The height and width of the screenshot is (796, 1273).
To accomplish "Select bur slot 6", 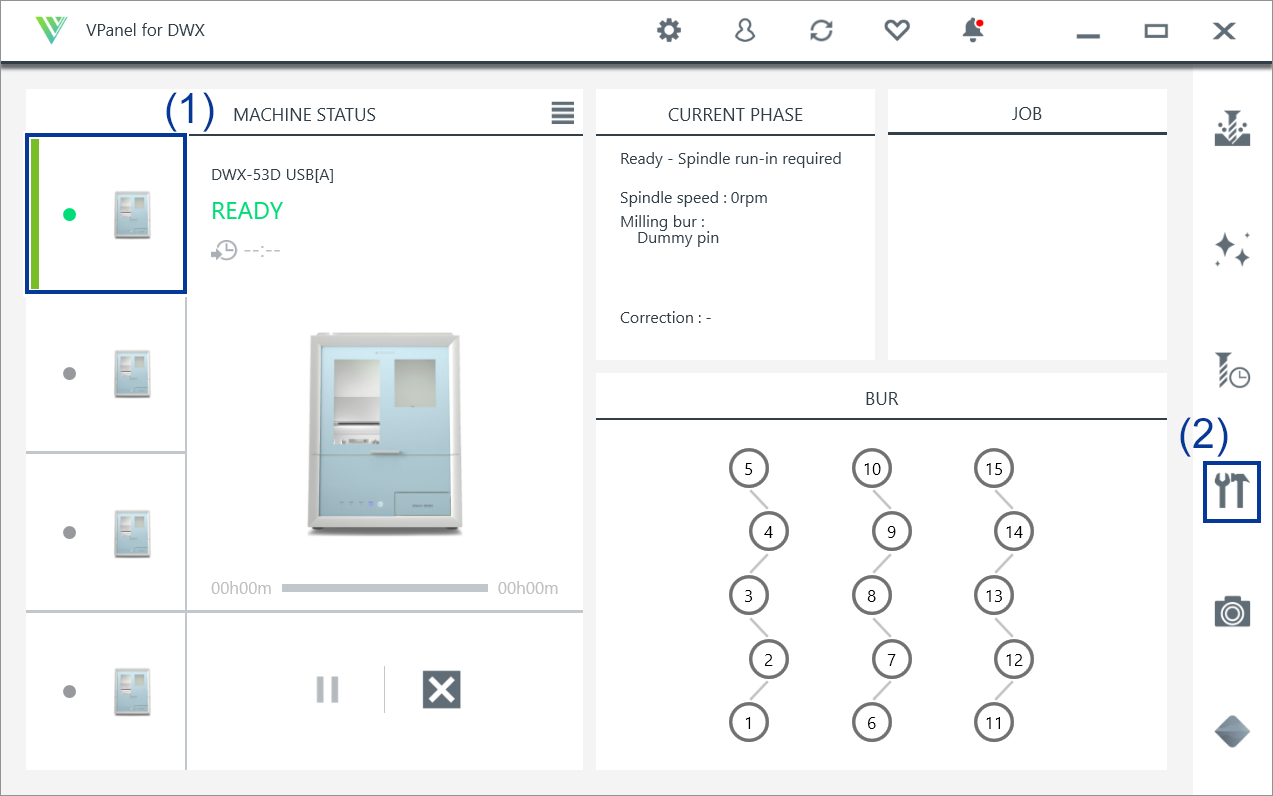I will tap(872, 722).
